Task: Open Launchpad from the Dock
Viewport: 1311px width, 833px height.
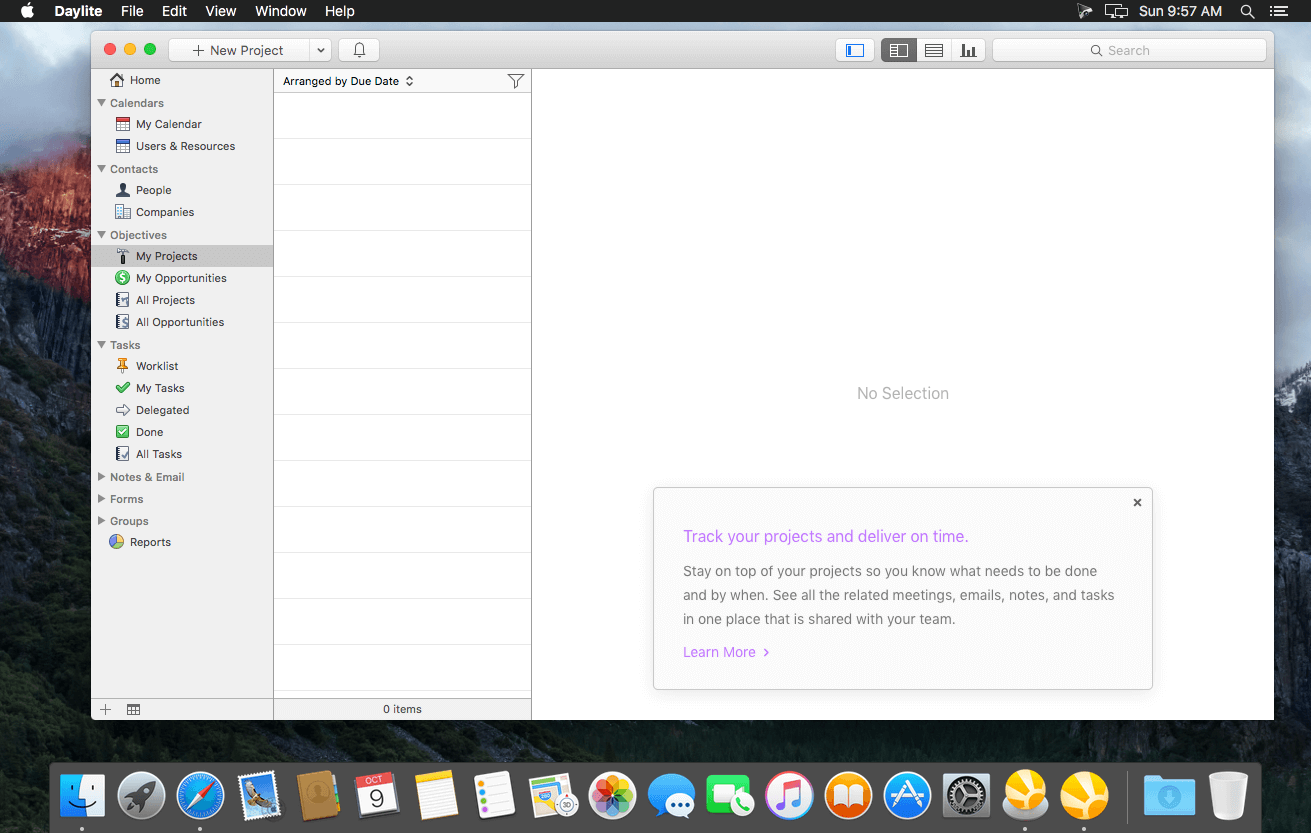Action: (141, 796)
